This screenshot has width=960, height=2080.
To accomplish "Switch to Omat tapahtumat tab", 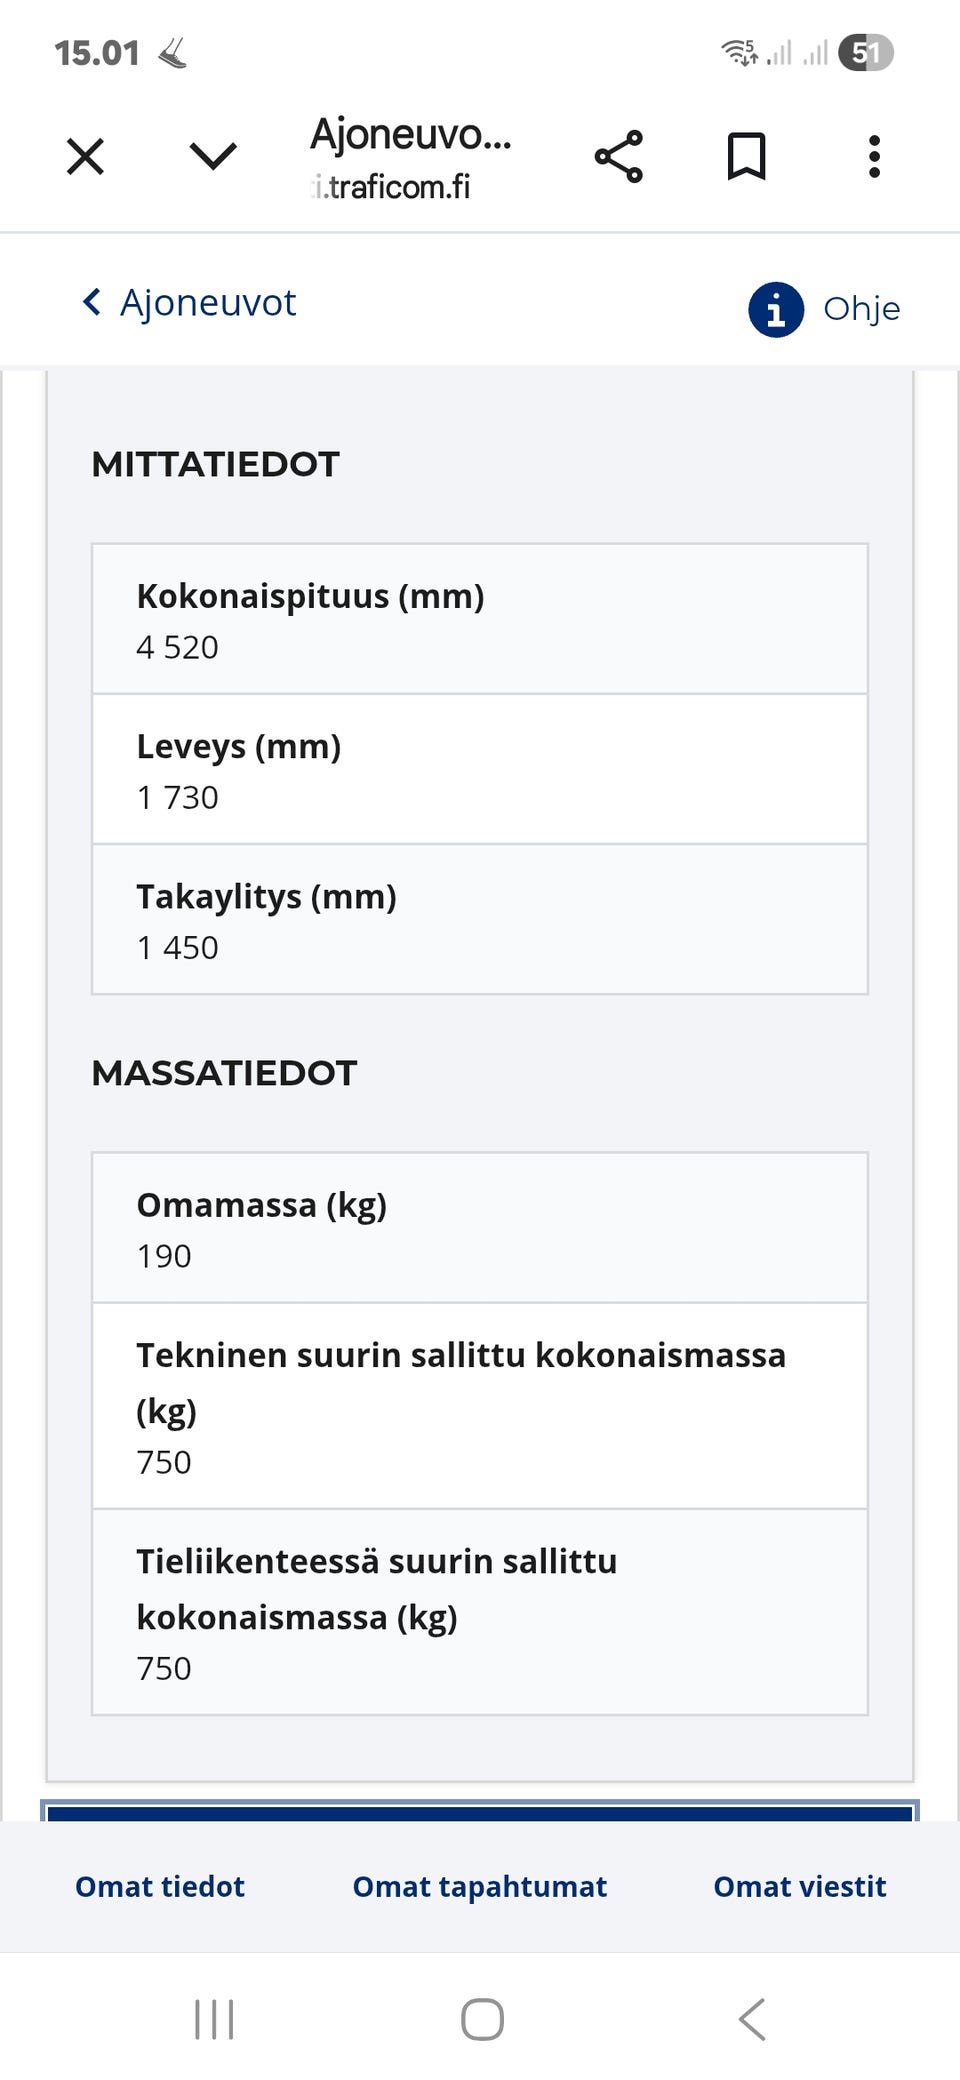I will pos(479,1886).
